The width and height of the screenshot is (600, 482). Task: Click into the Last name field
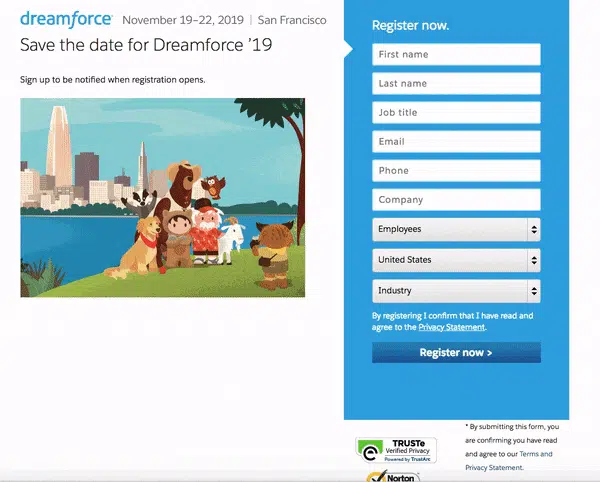(x=456, y=84)
